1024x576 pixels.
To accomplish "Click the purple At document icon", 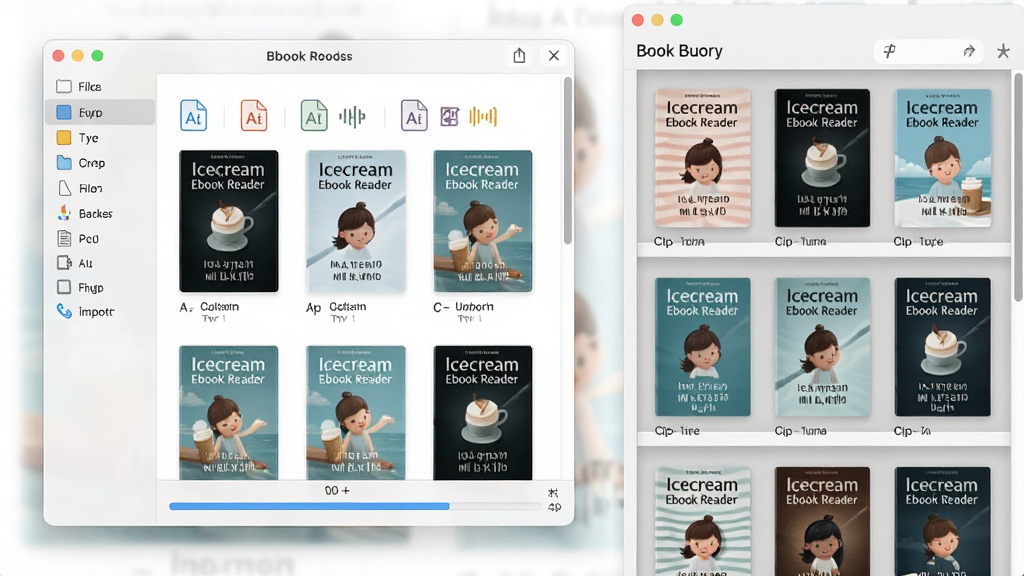I will (414, 116).
